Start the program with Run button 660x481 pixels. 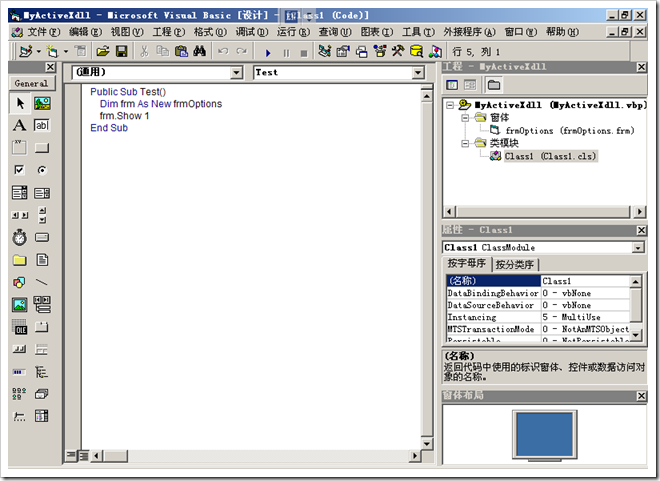pyautogui.click(x=268, y=53)
